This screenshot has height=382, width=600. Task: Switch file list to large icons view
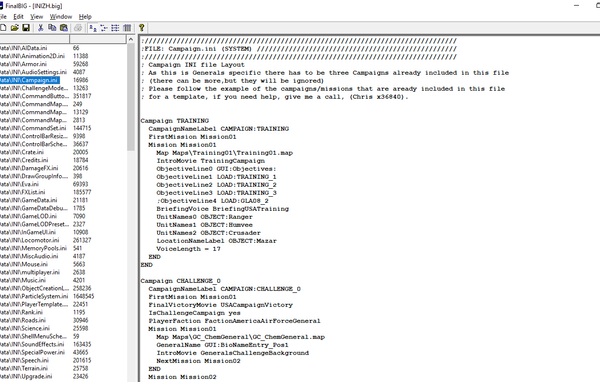(93, 28)
